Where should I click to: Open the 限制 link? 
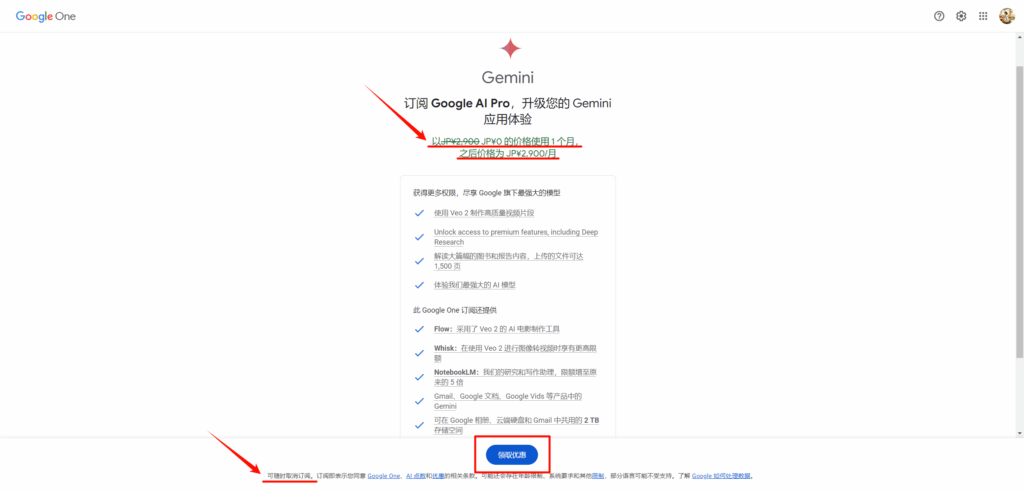pyautogui.click(x=598, y=476)
